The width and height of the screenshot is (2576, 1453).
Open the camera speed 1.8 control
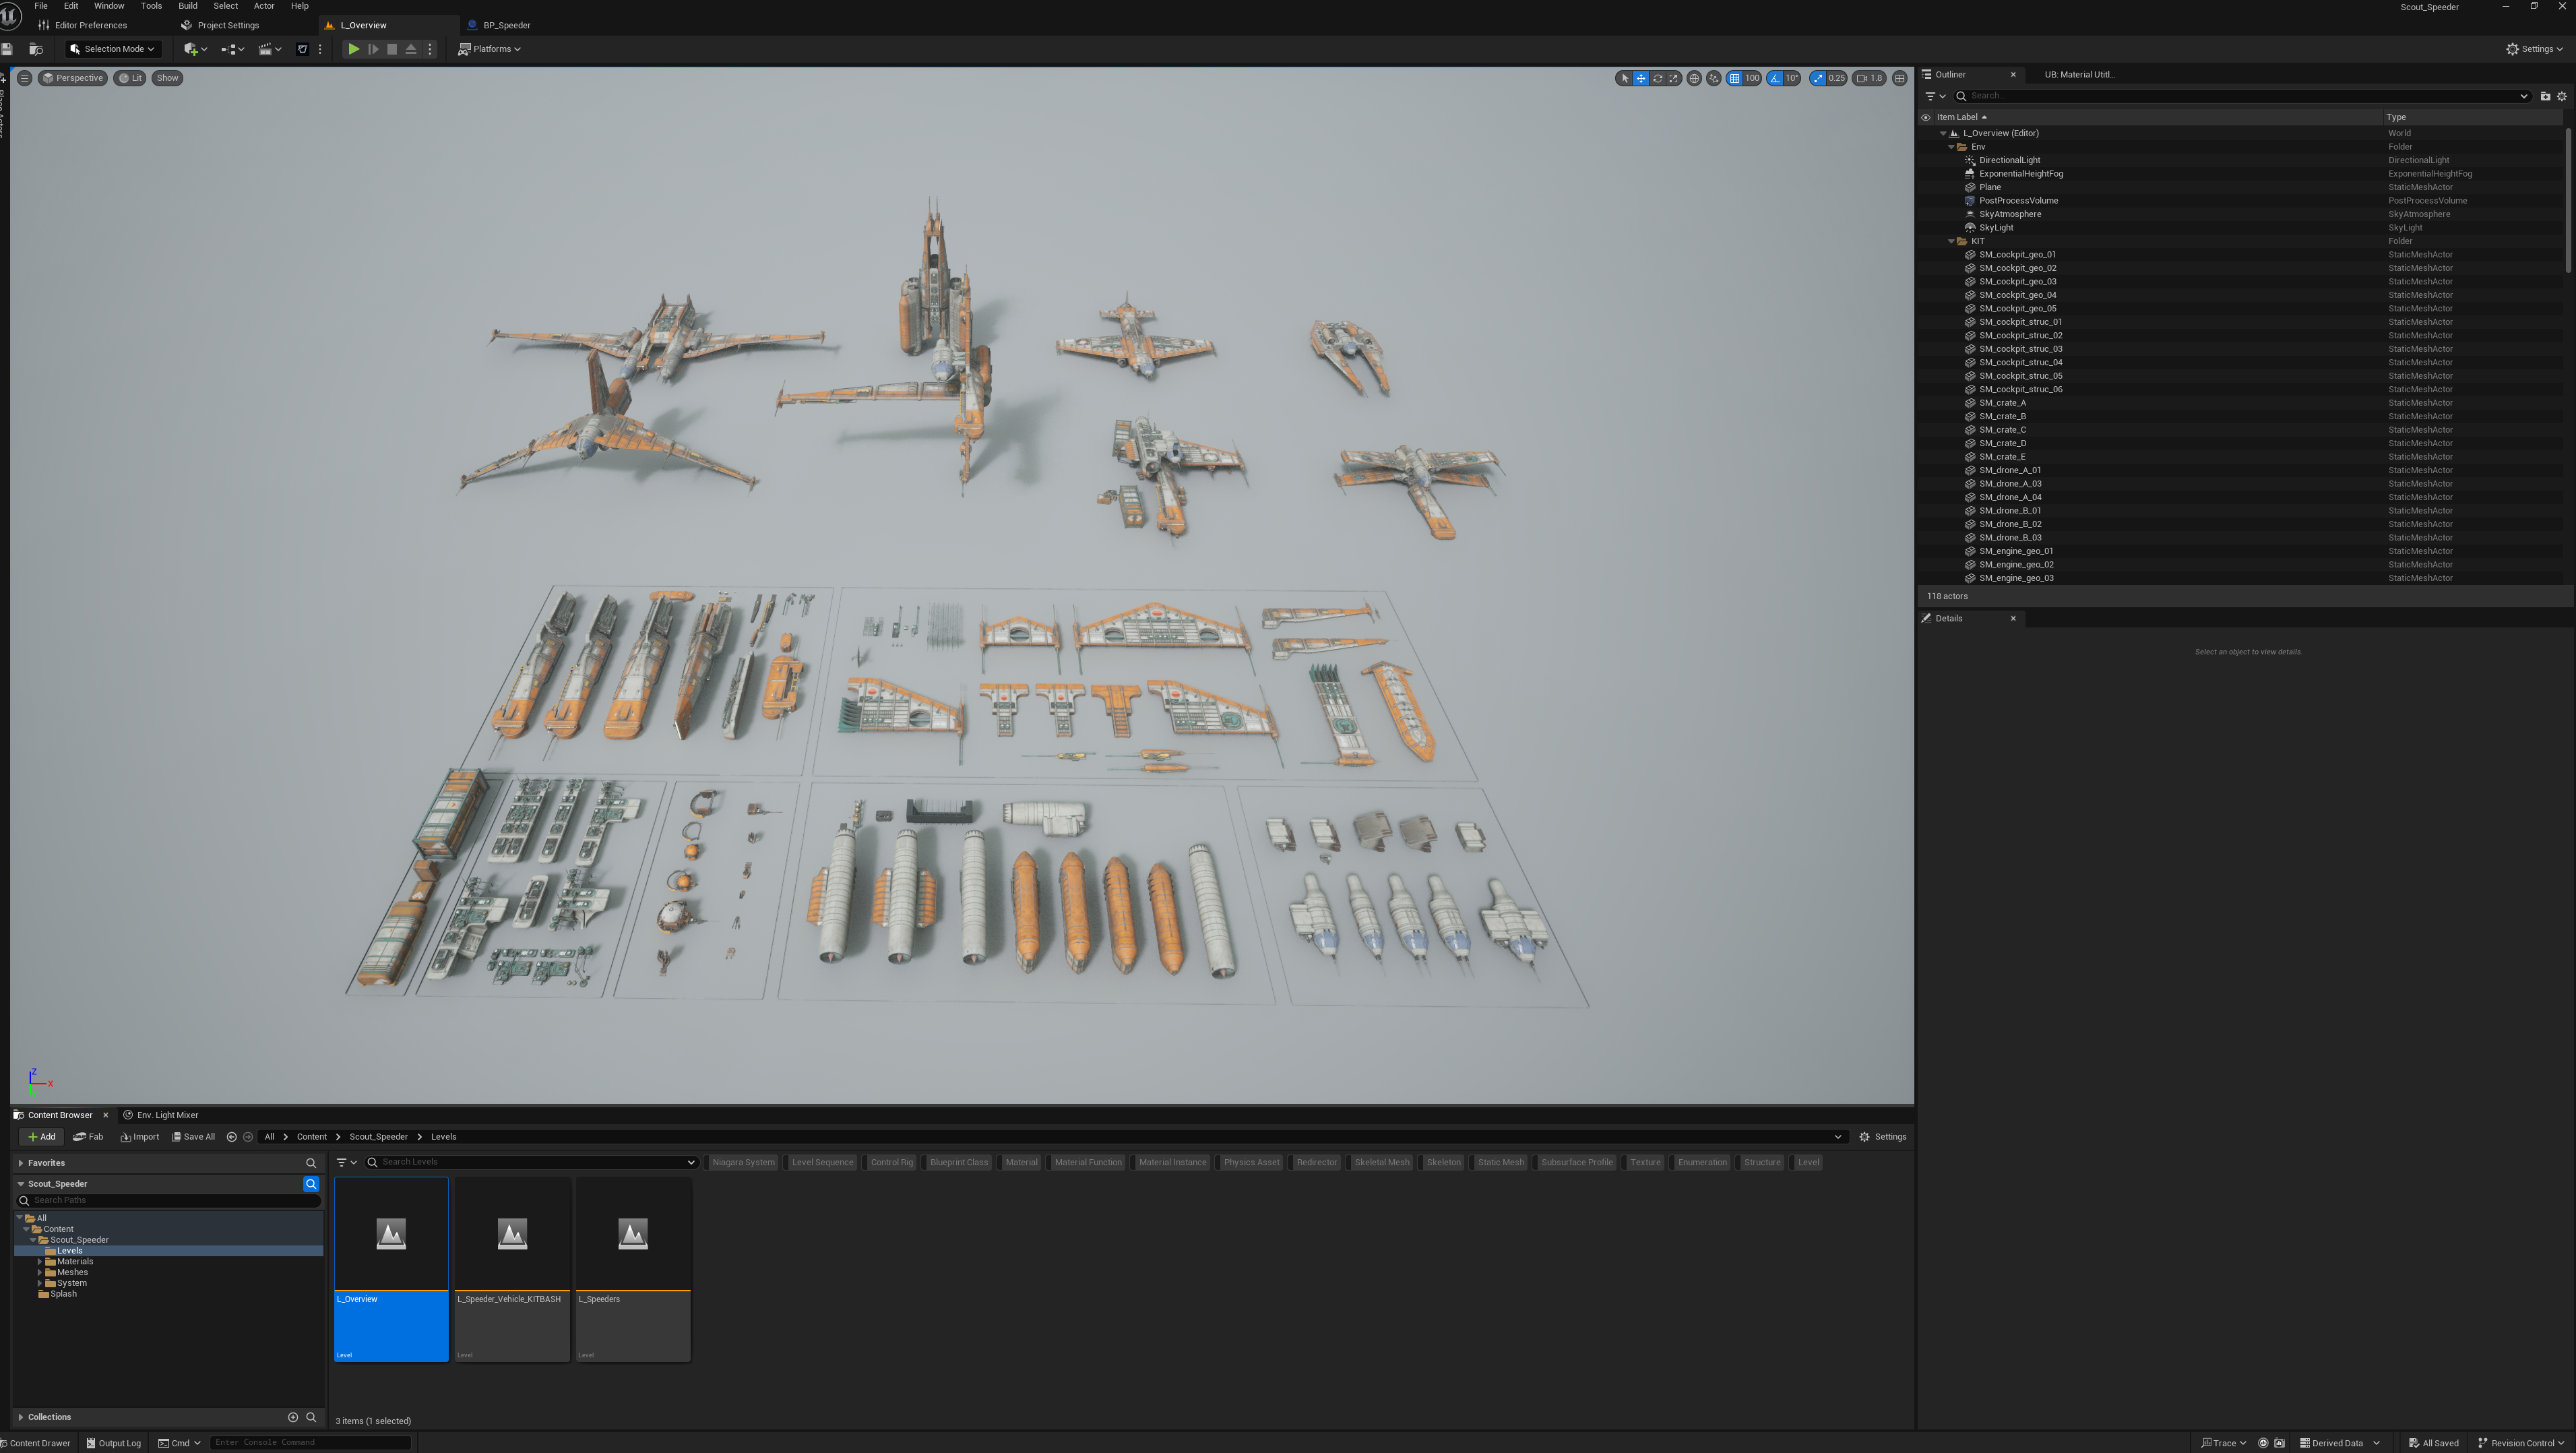pyautogui.click(x=1869, y=78)
